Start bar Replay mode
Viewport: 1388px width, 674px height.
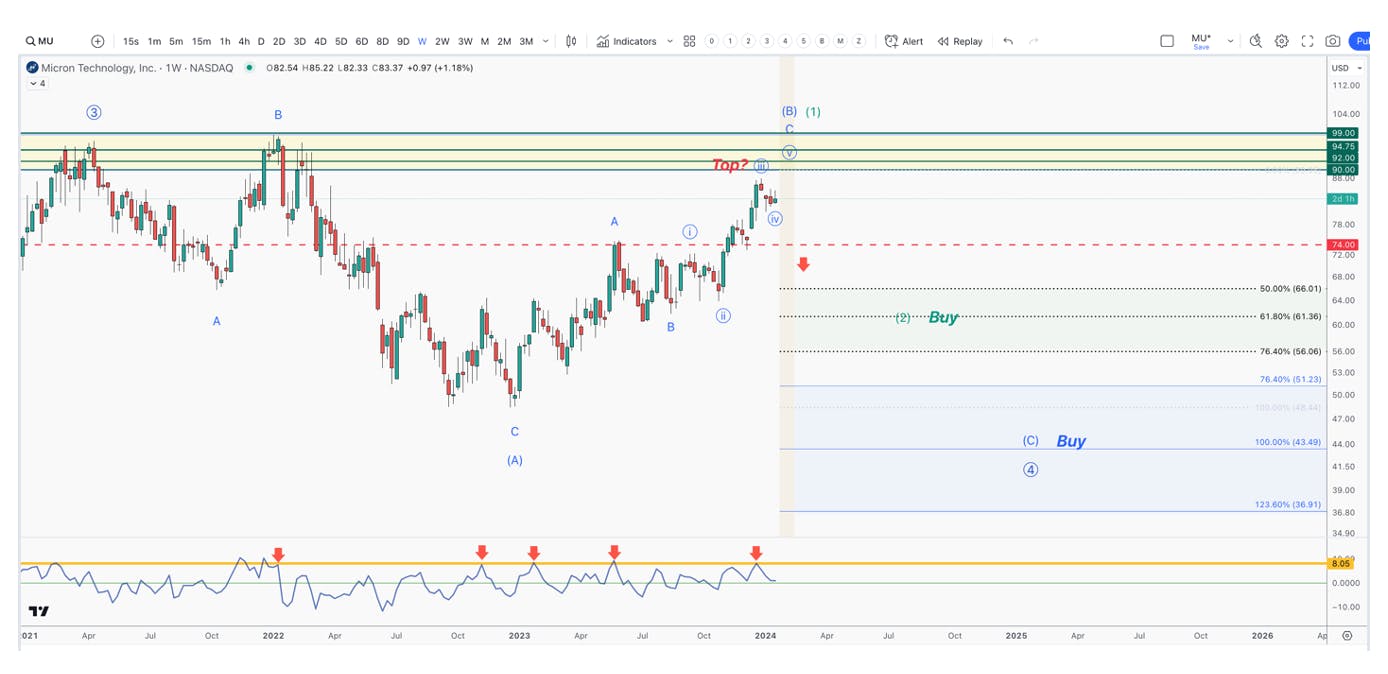[960, 41]
